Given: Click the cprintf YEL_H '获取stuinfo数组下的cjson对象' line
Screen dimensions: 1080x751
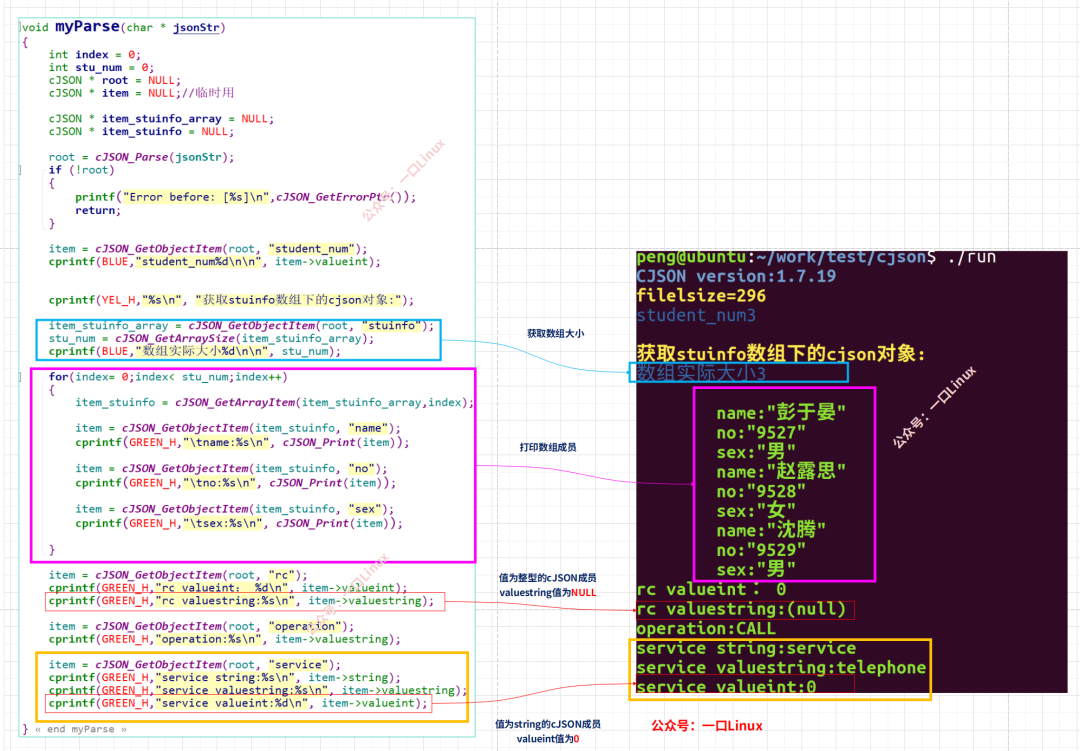Looking at the screenshot, I should [x=231, y=300].
